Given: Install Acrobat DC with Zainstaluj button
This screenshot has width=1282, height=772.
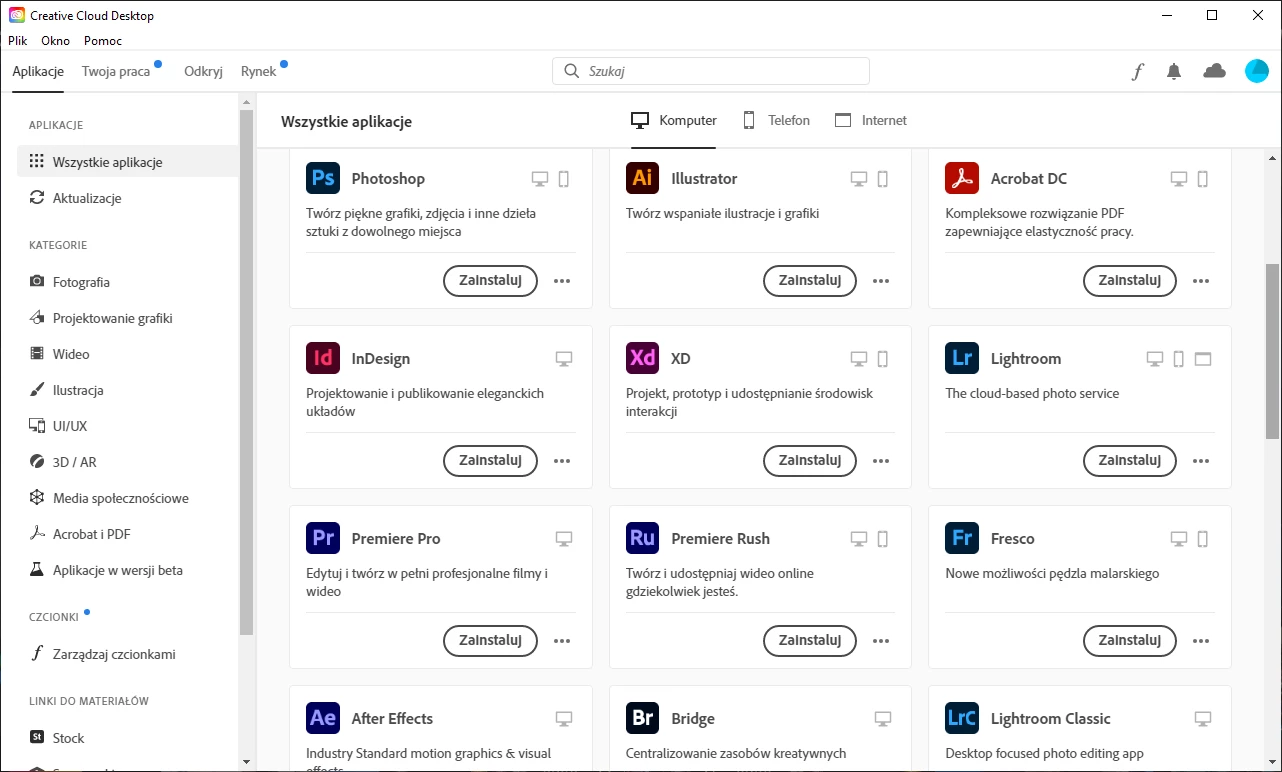Looking at the screenshot, I should point(1129,281).
